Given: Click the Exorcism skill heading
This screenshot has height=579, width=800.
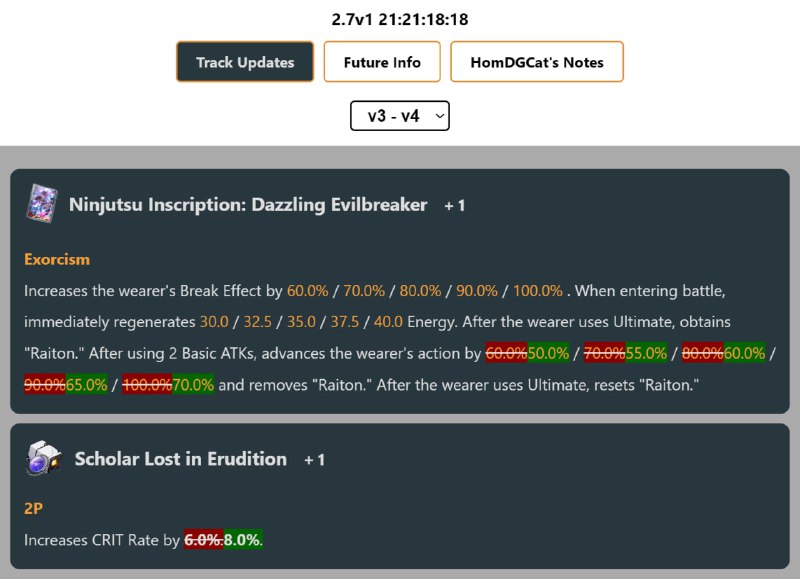Looking at the screenshot, I should click(57, 259).
